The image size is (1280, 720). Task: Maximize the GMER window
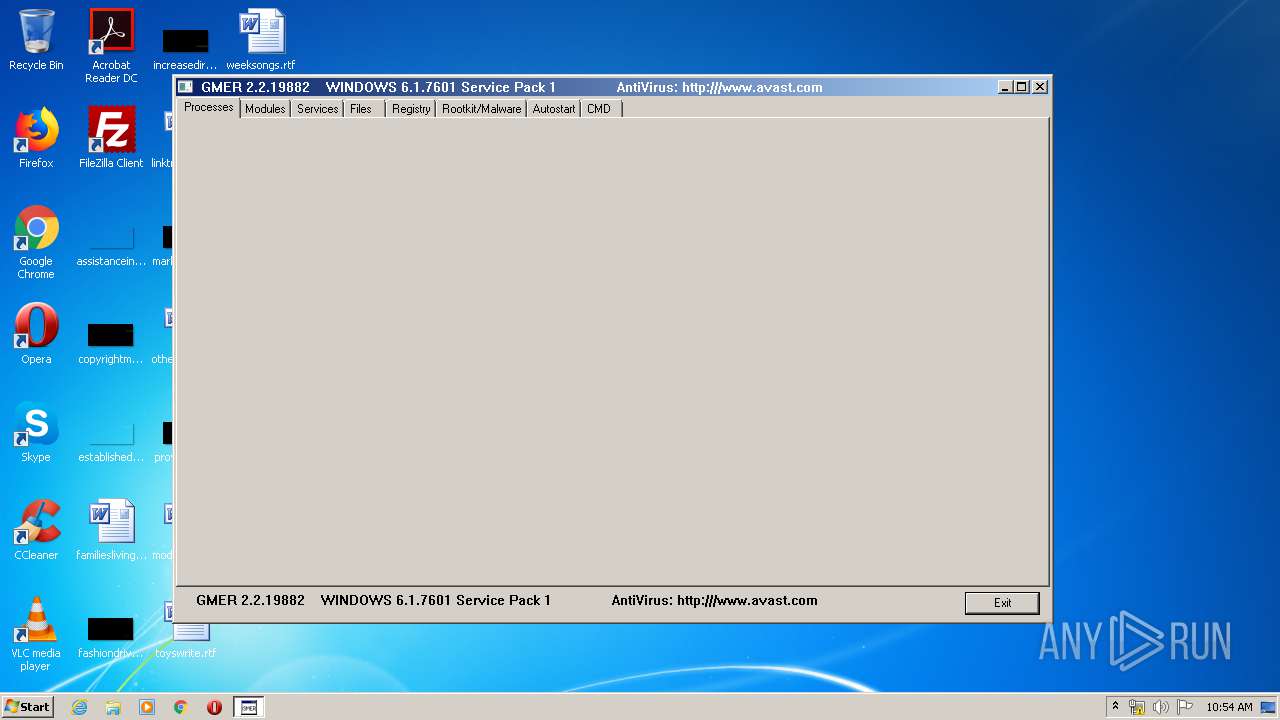pyautogui.click(x=1021, y=87)
